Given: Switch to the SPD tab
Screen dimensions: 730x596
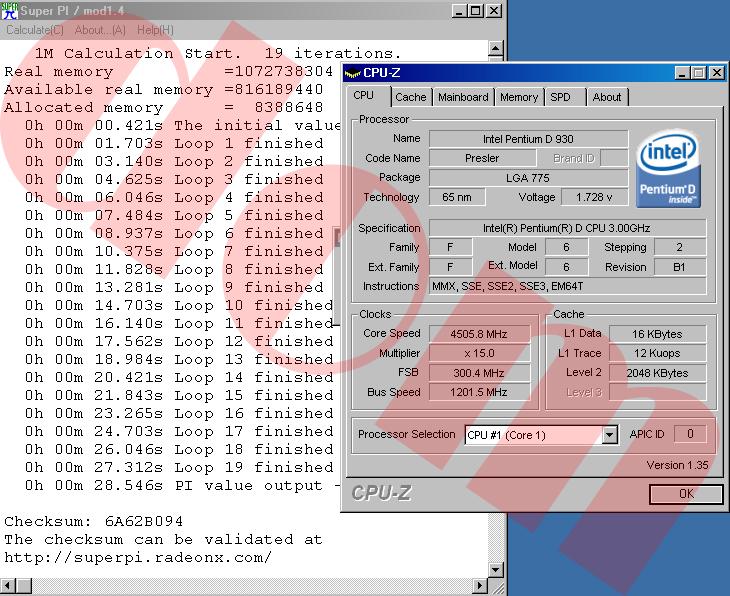Looking at the screenshot, I should tap(565, 97).
